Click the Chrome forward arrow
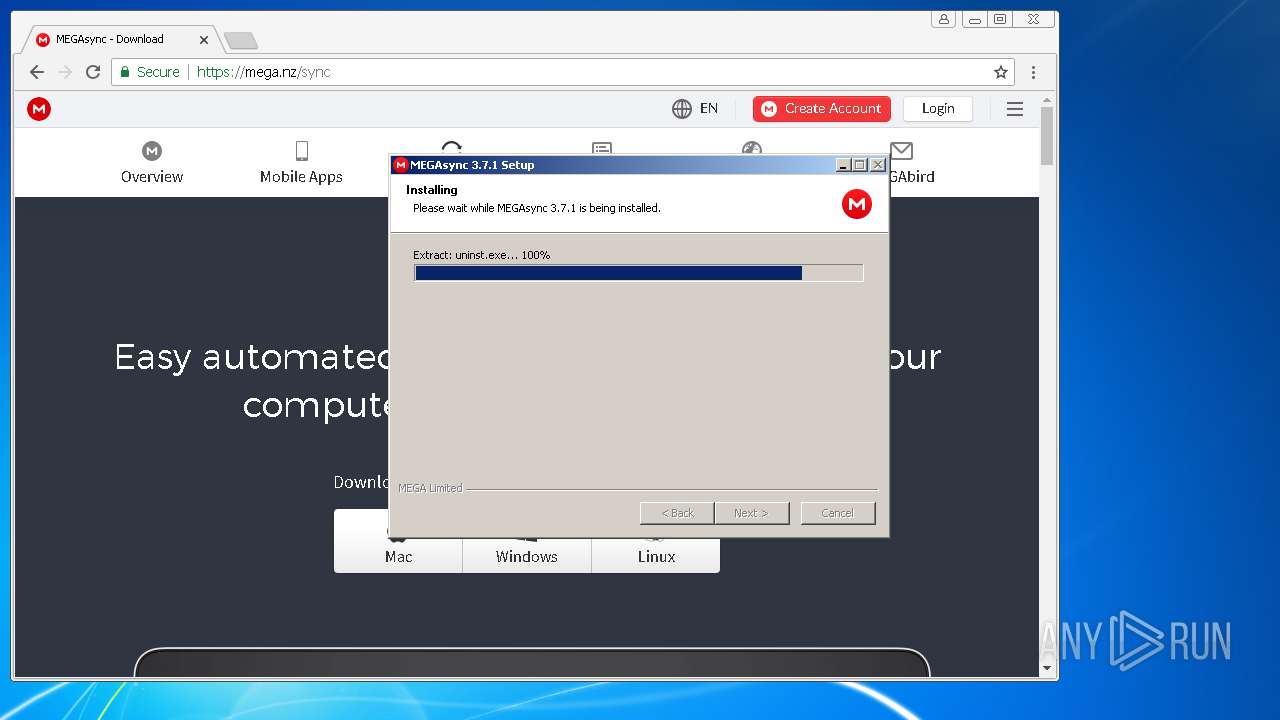This screenshot has width=1280, height=720. 65,72
